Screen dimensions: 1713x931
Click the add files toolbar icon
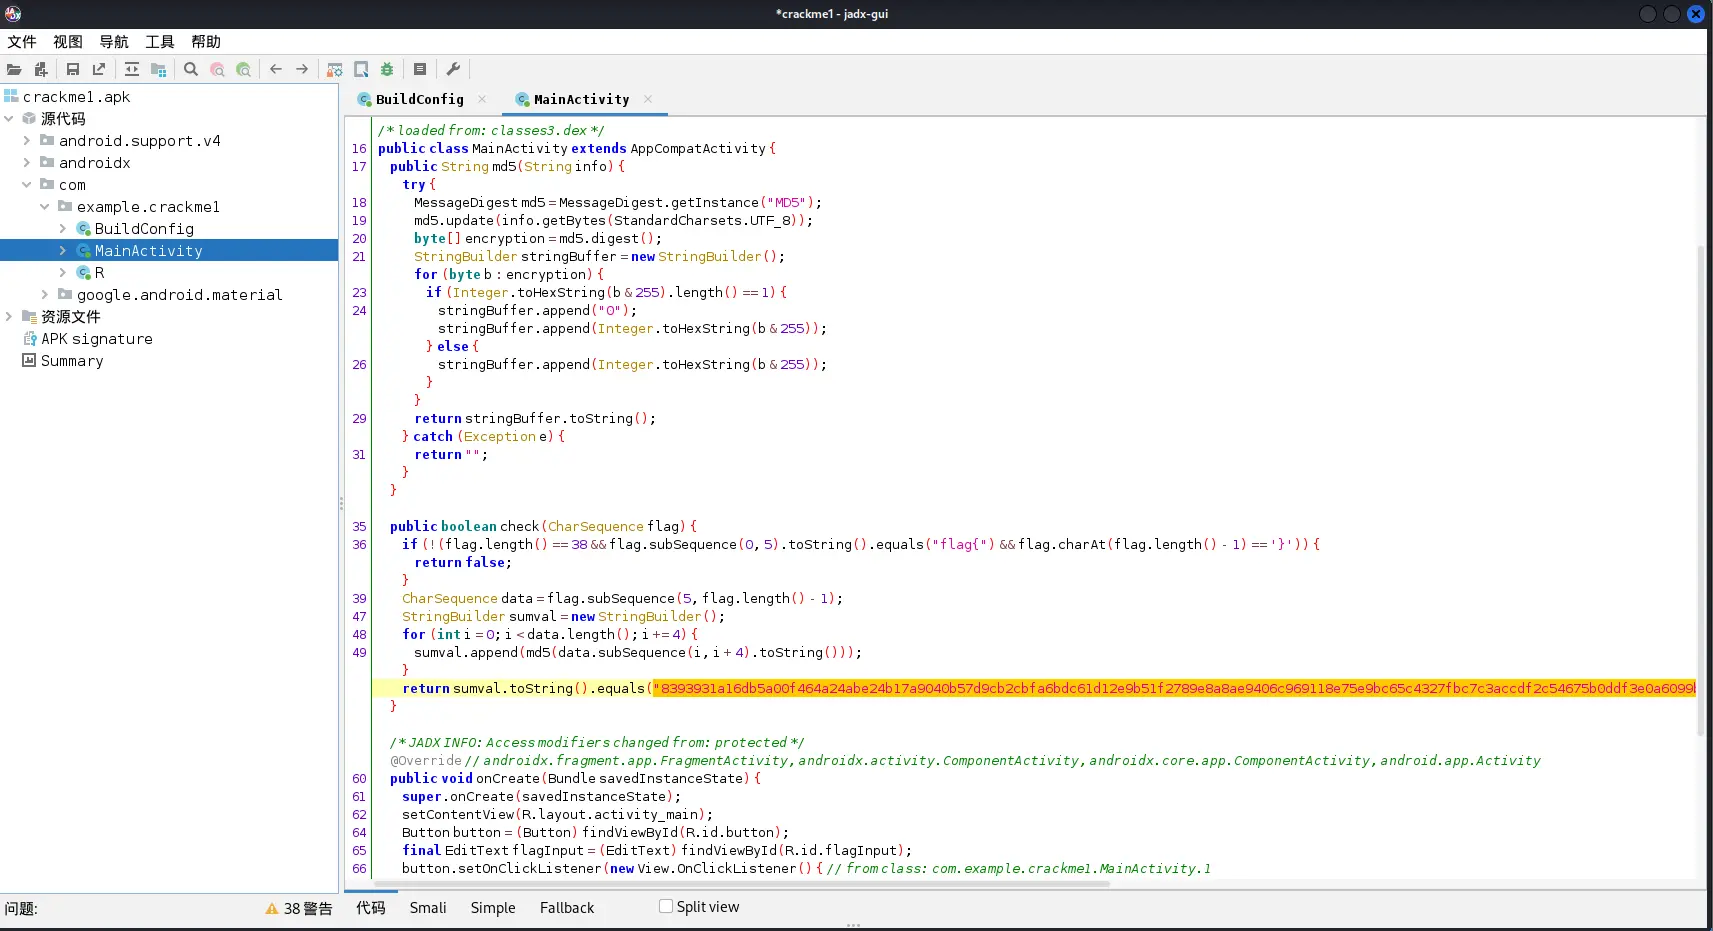coord(41,70)
